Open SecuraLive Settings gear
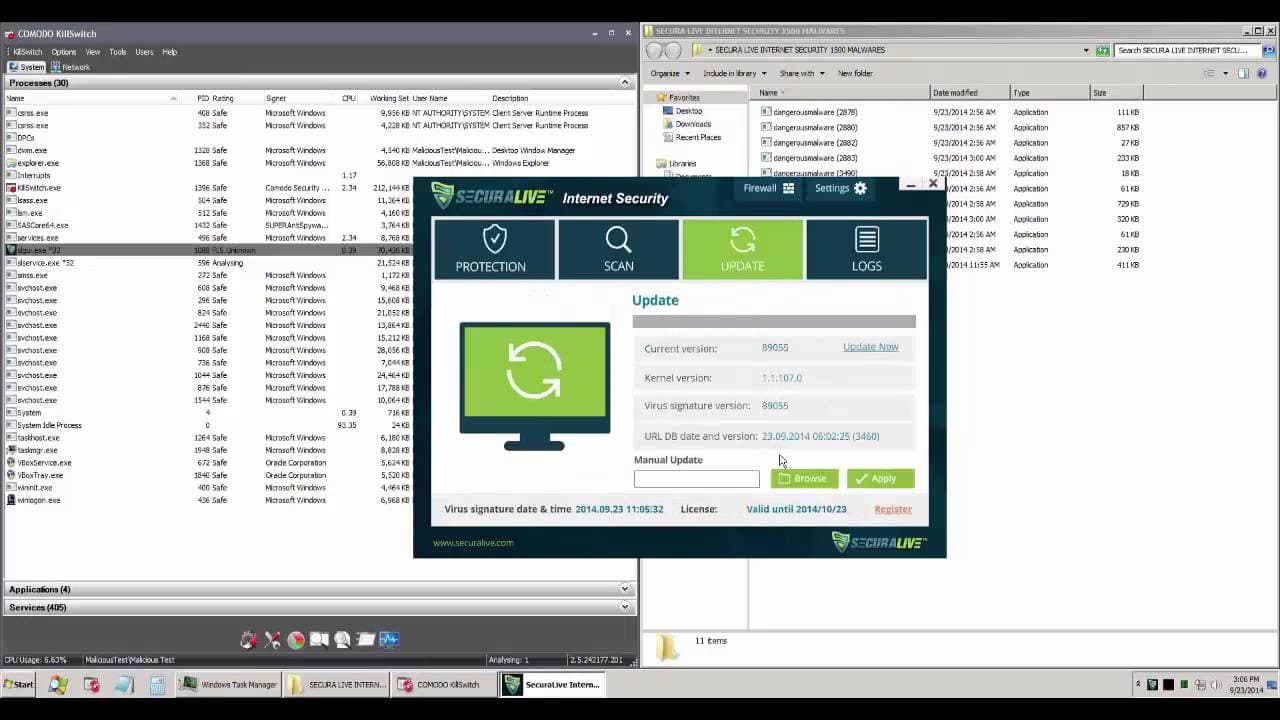The width and height of the screenshot is (1280, 720). coord(841,188)
